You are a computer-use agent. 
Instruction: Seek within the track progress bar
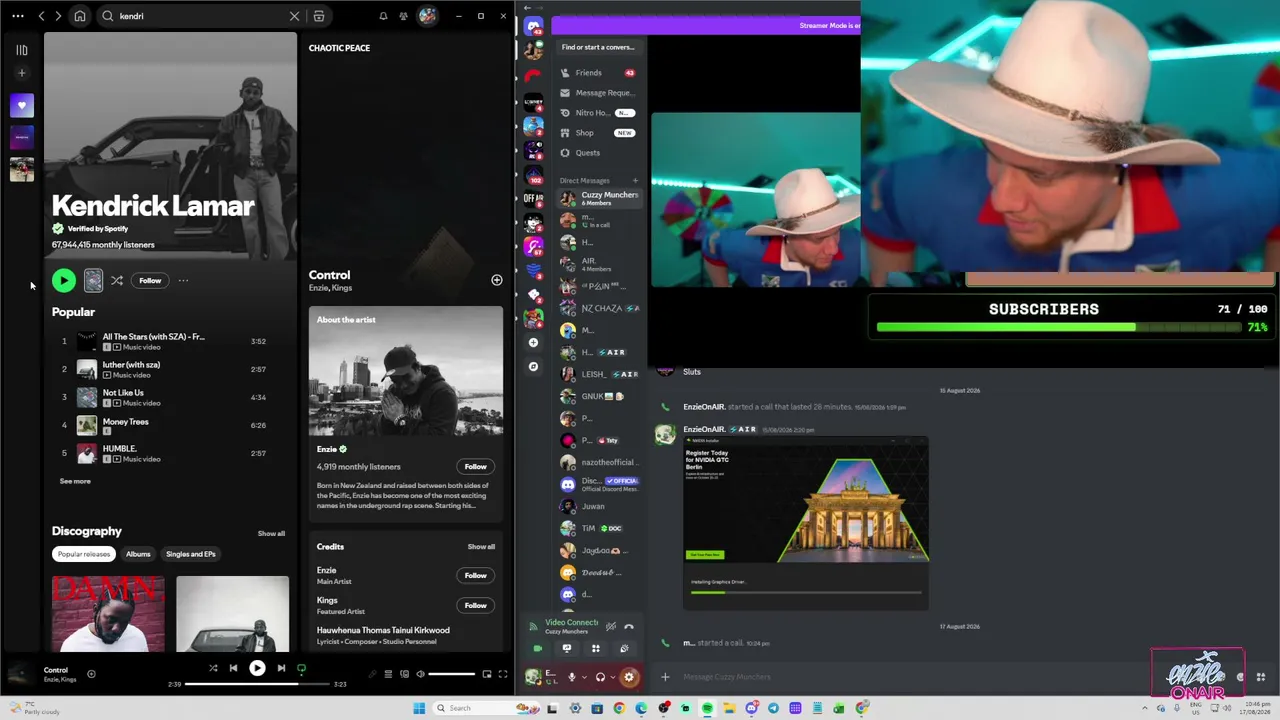(x=257, y=684)
